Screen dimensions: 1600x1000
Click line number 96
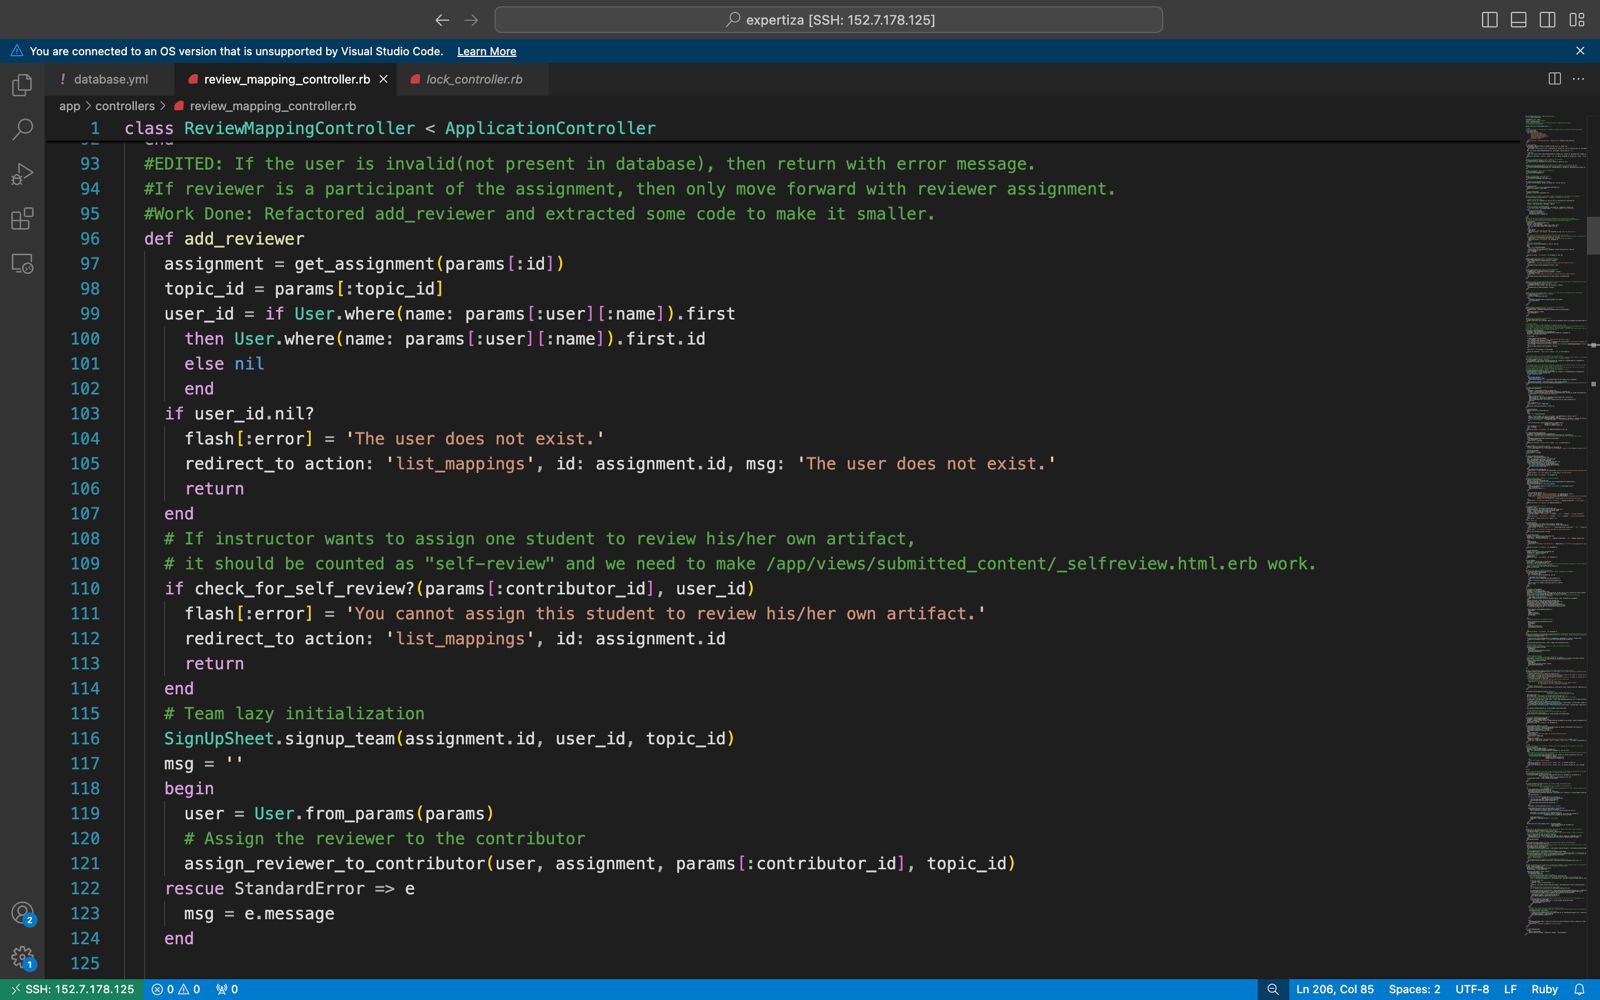(90, 239)
